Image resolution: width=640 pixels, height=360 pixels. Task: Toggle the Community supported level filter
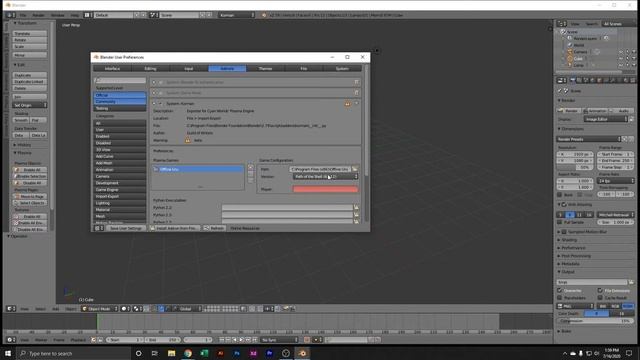coord(120,101)
